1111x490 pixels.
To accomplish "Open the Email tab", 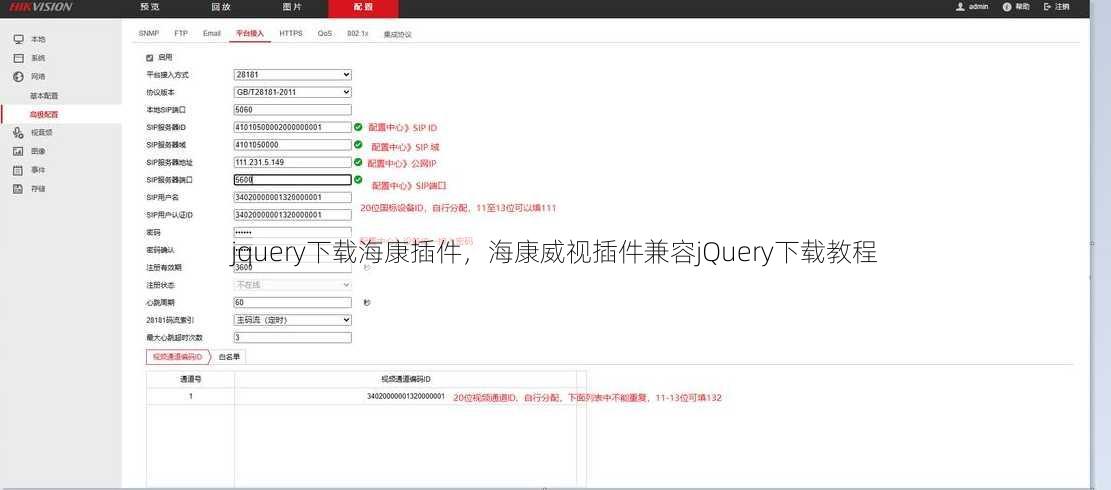I will (x=212, y=33).
